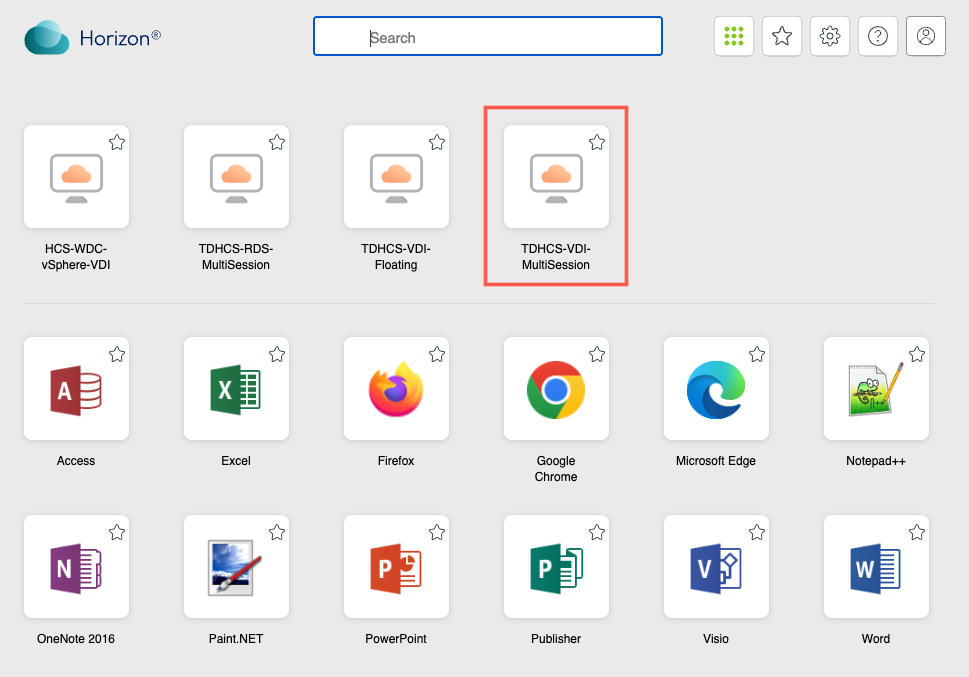Screen dimensions: 969x677
Task: Star the PowerPoint app as favorite
Action: coord(437,532)
